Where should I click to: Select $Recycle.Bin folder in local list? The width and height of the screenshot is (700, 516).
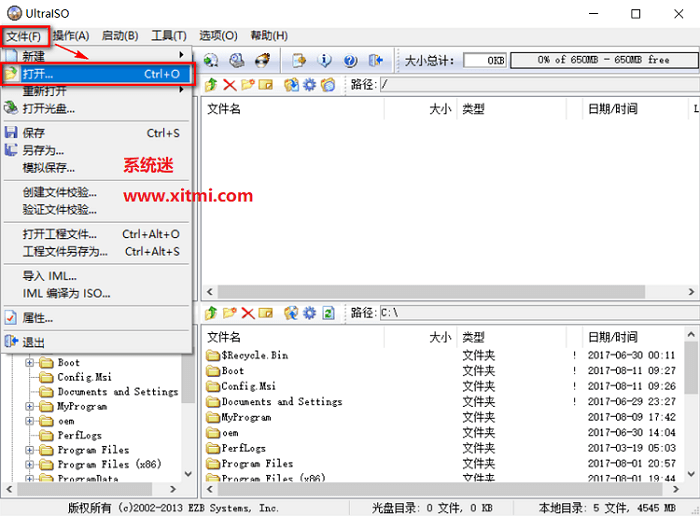[x=248, y=355]
